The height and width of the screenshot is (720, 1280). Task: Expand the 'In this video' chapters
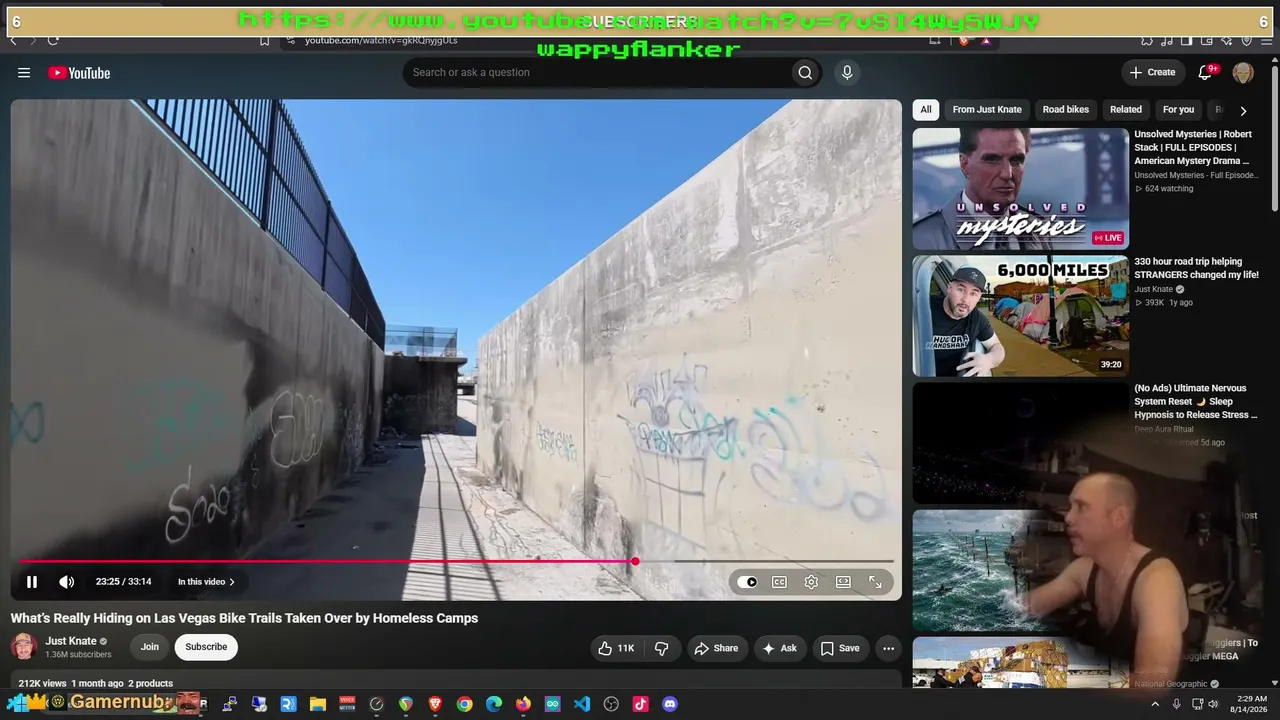tap(206, 582)
